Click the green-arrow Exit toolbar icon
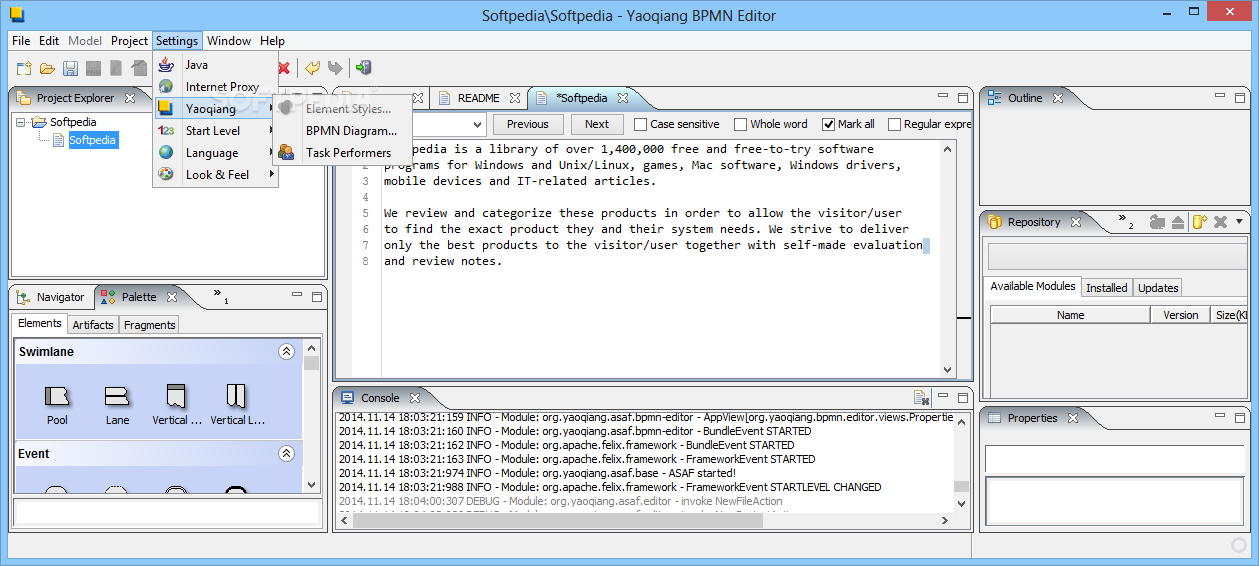Screen dimensions: 1259x566 click(364, 68)
